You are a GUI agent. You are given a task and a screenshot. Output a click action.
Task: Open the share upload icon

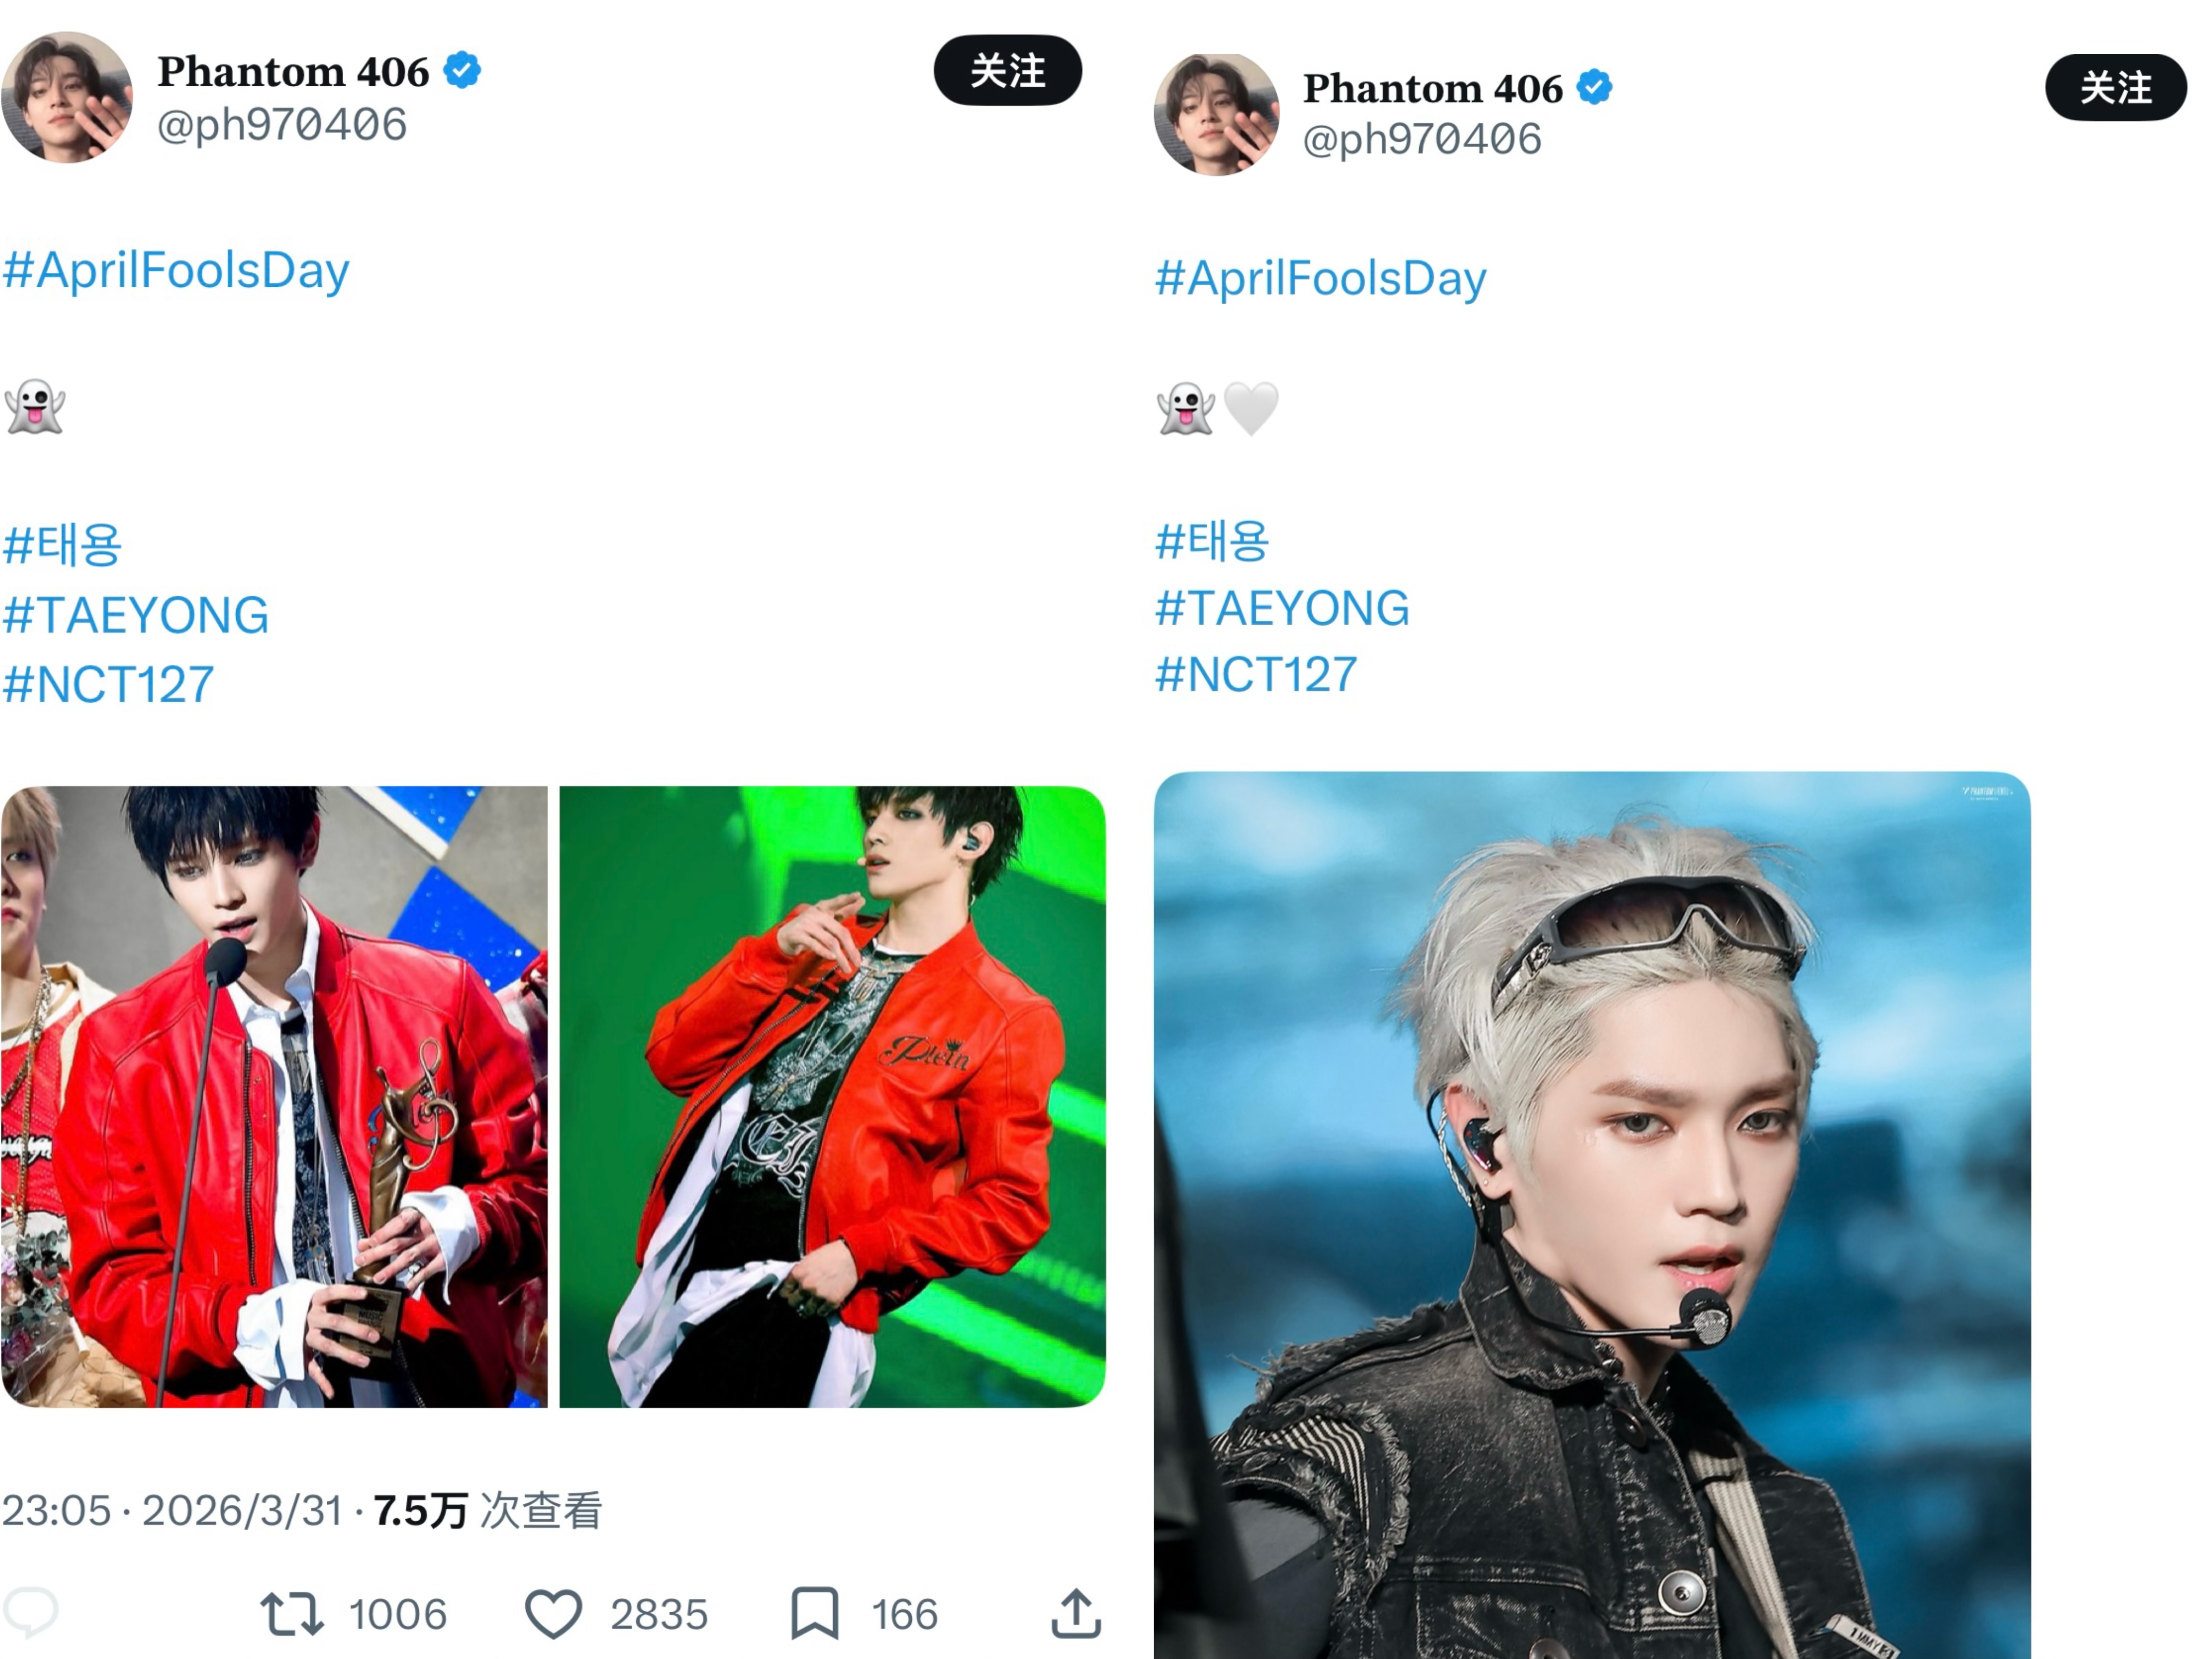1076,1613
